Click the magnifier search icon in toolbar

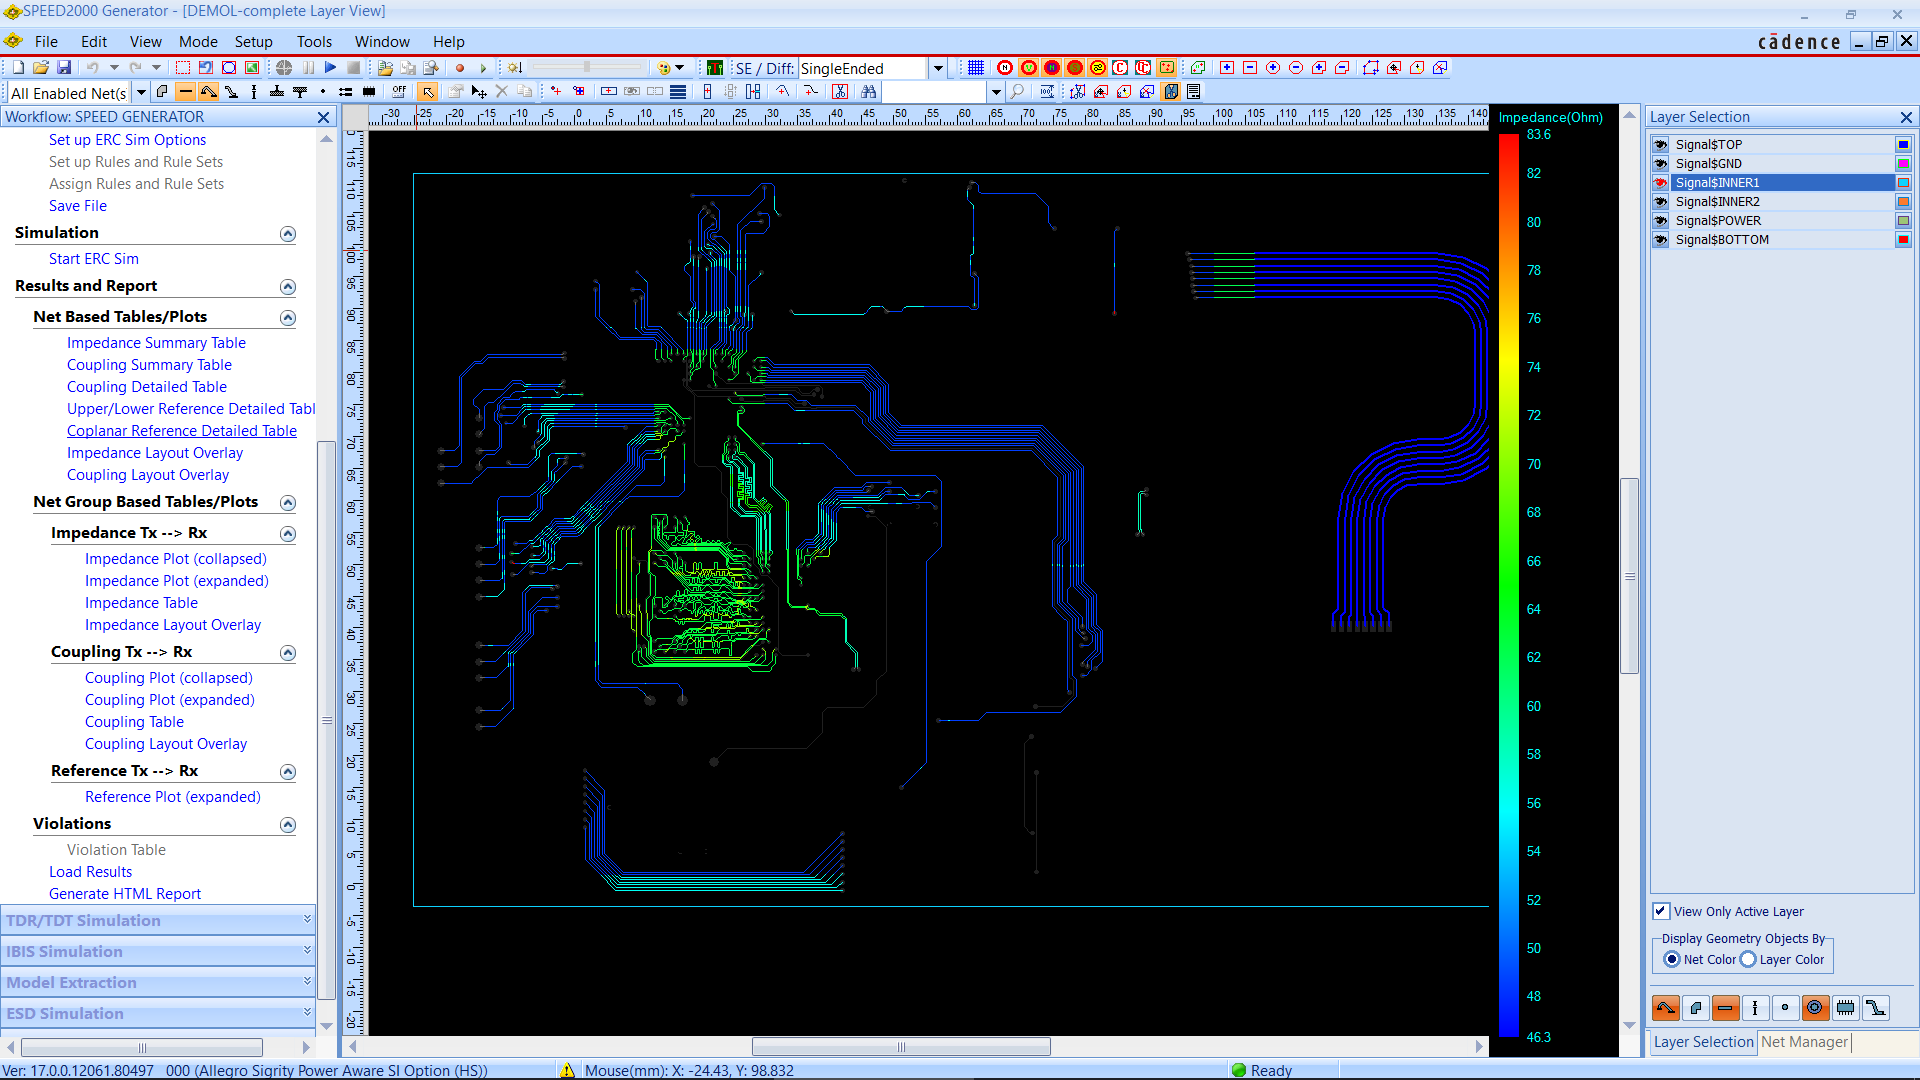tap(1017, 92)
